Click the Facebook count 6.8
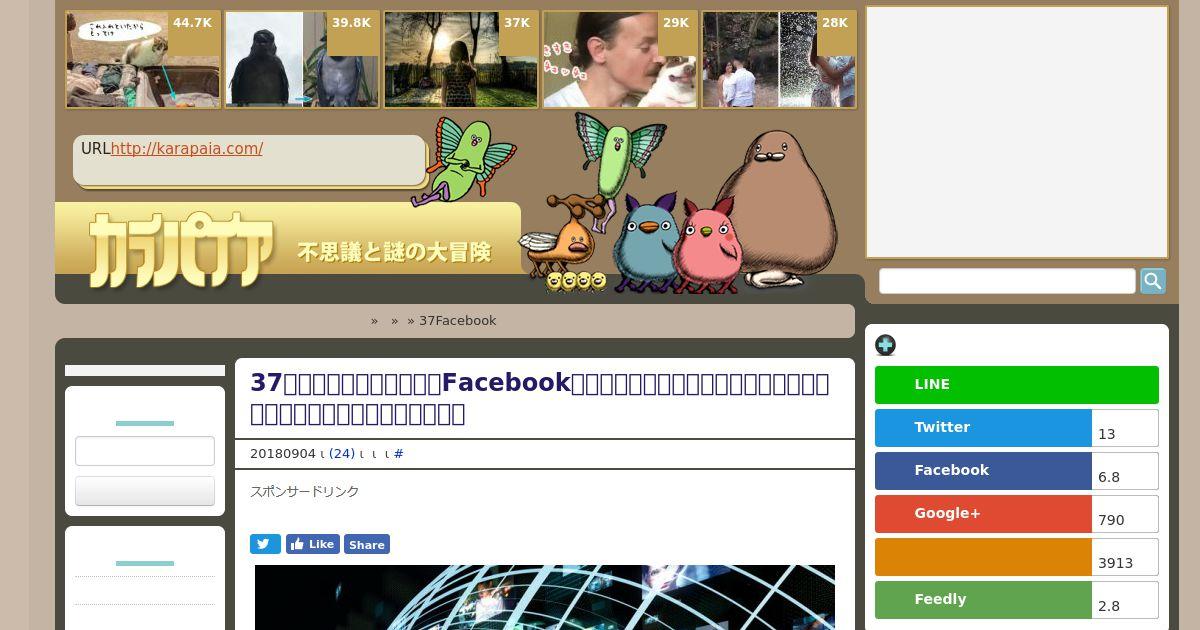The height and width of the screenshot is (630, 1200). pyautogui.click(x=1125, y=472)
